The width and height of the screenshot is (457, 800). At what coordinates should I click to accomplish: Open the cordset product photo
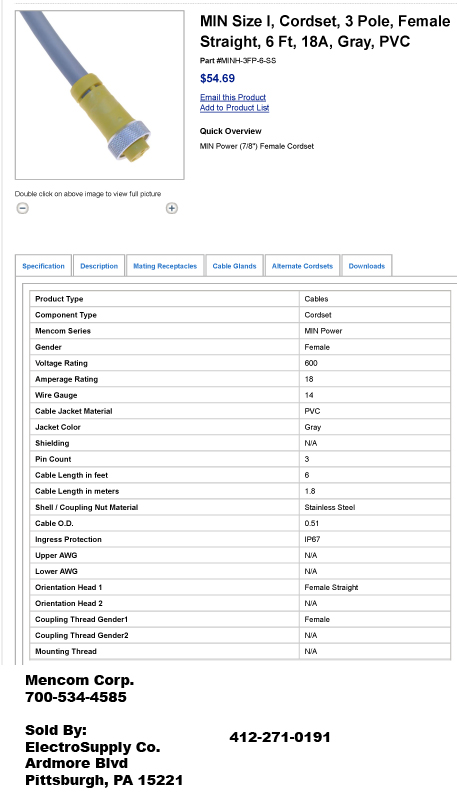[x=99, y=95]
